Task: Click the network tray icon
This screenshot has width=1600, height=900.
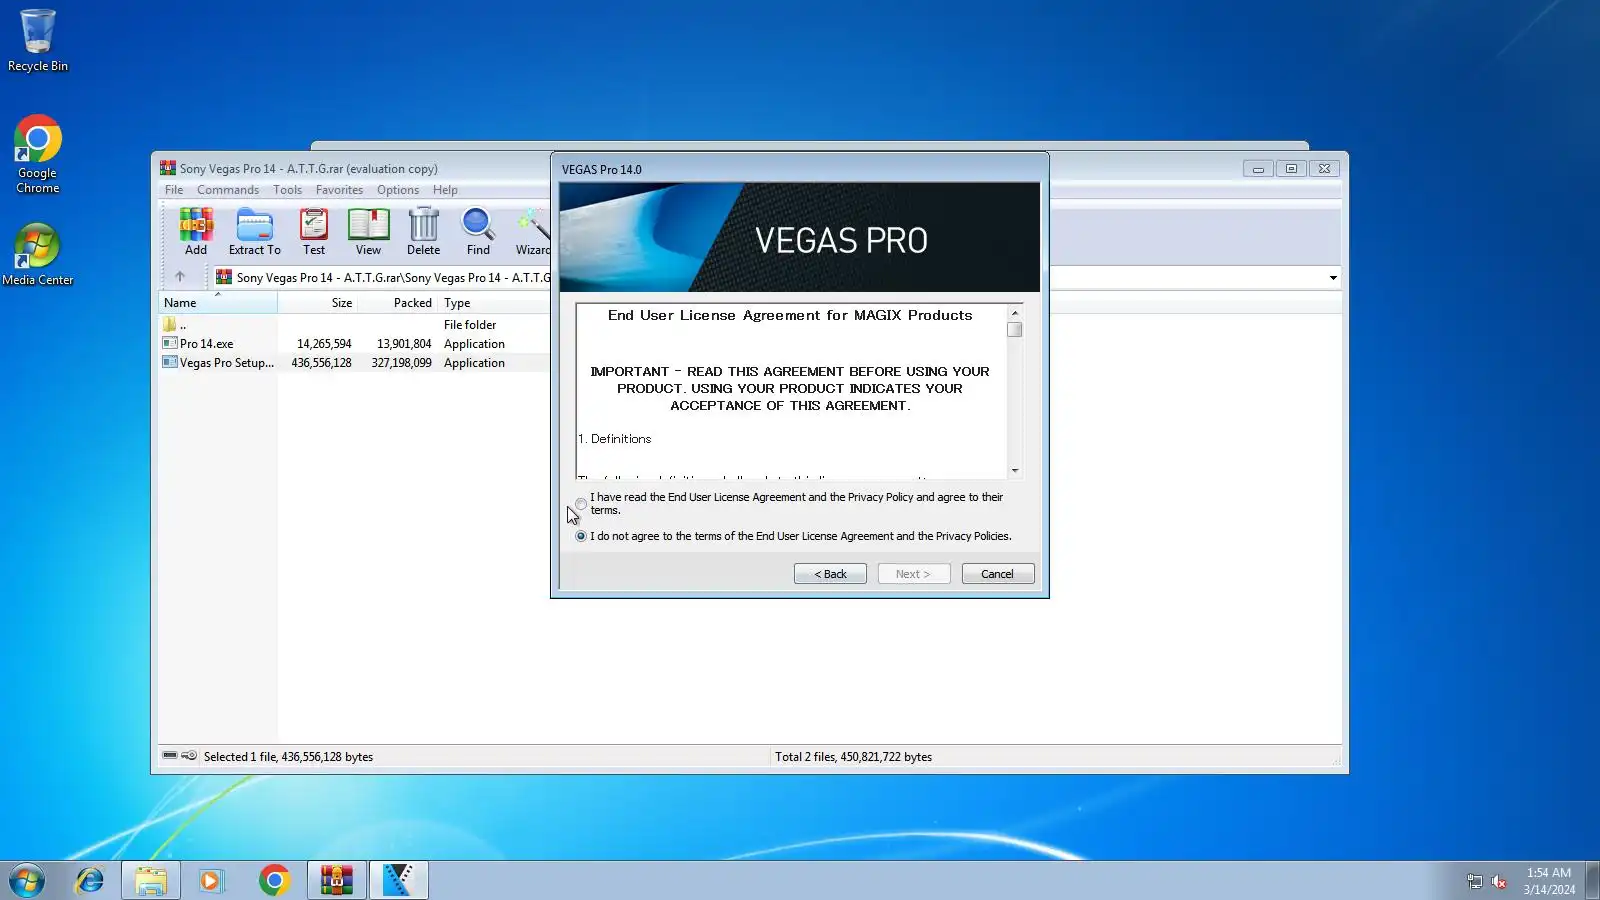Action: pos(1474,881)
